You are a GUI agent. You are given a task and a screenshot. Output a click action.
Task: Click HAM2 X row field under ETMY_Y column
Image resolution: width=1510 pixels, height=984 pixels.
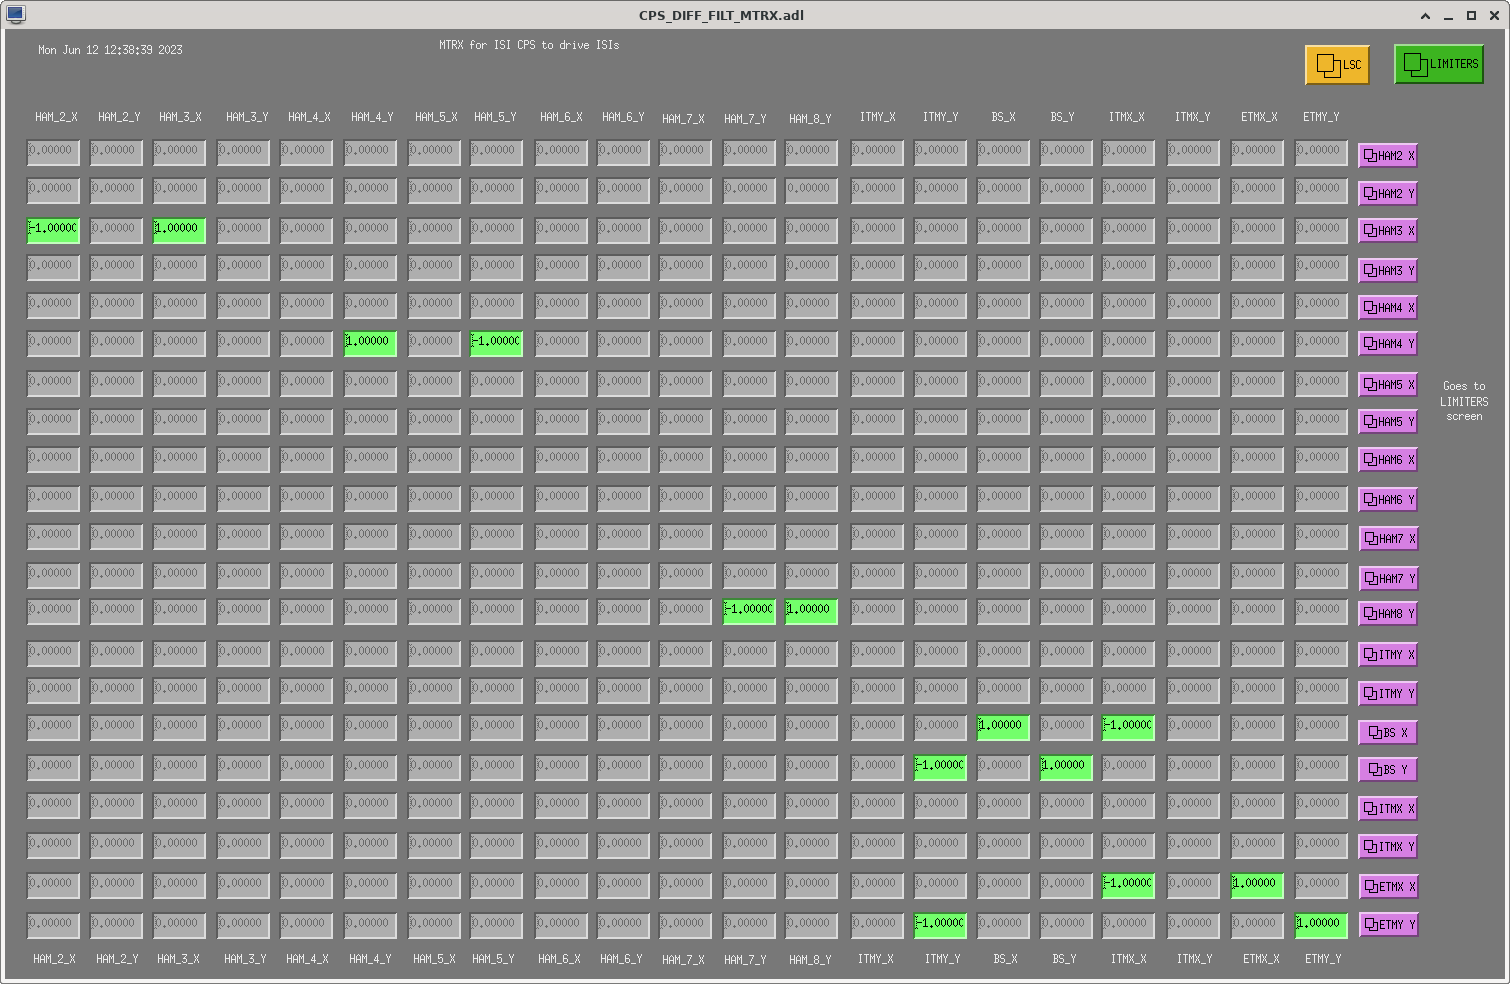(1321, 152)
